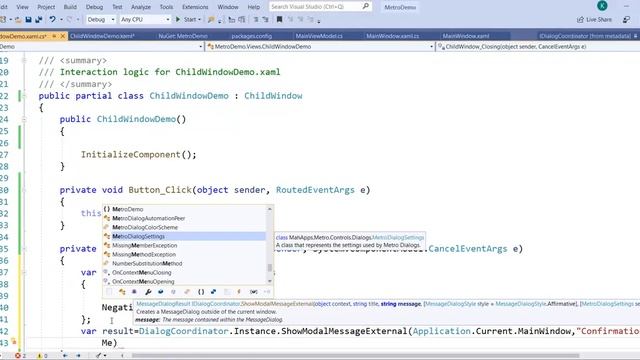Click the Undo arrow icon
The height and width of the screenshot is (360, 640).
click(53, 19)
